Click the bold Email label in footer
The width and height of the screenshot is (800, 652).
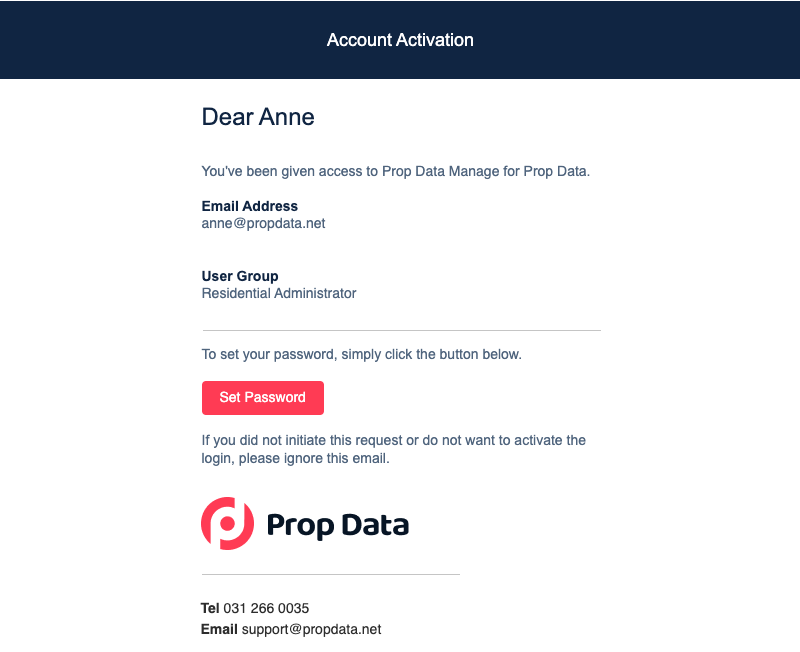coord(219,630)
